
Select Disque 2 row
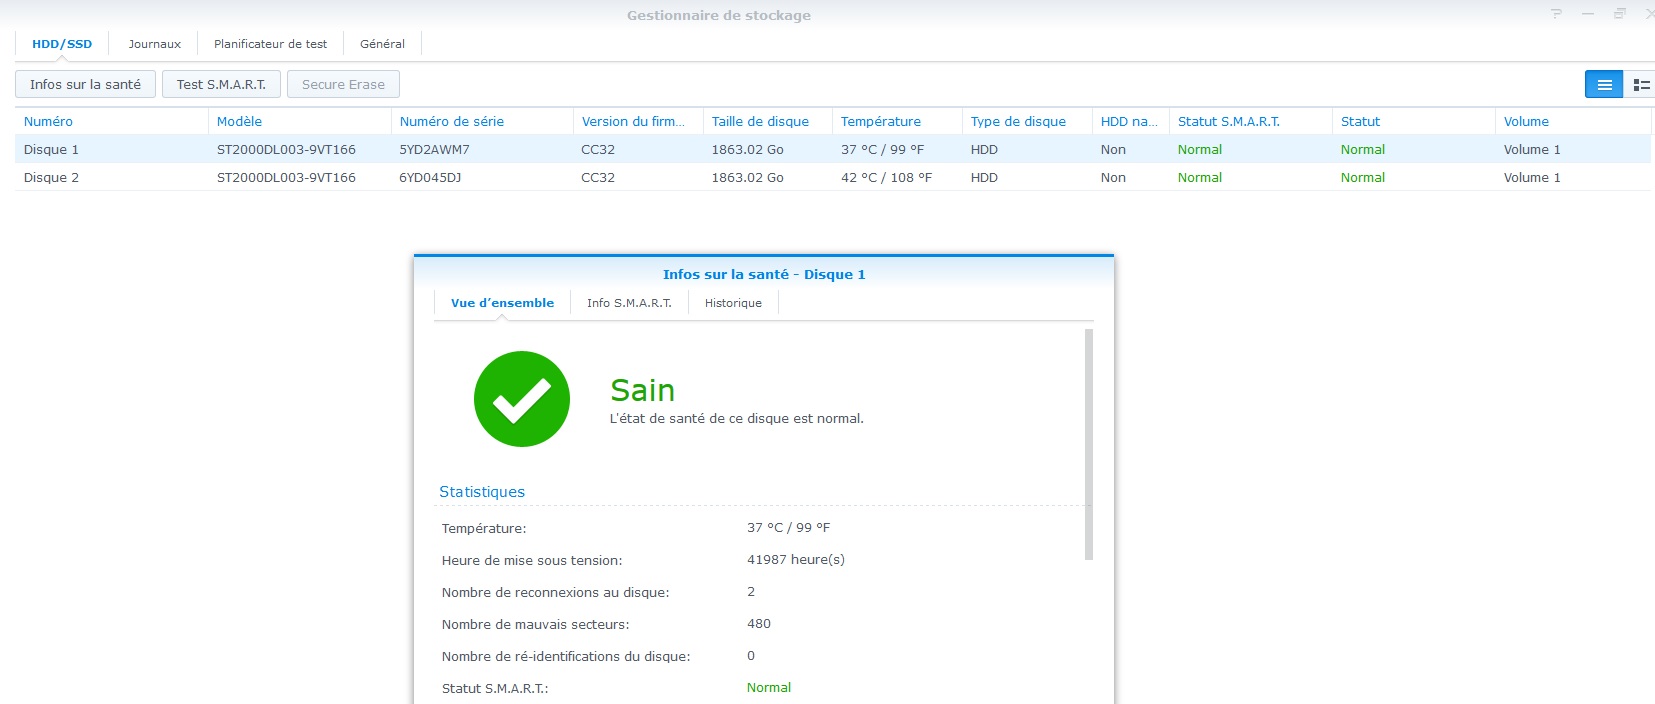(x=832, y=177)
